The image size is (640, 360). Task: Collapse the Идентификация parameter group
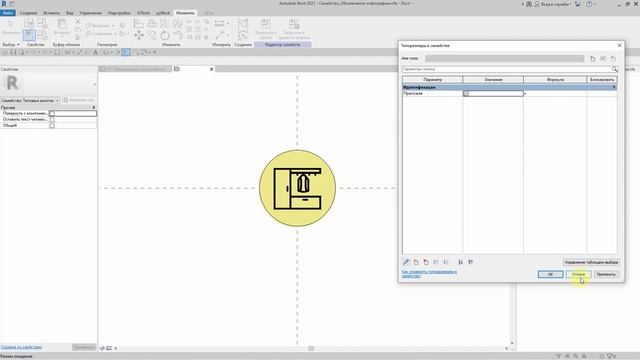coord(614,87)
